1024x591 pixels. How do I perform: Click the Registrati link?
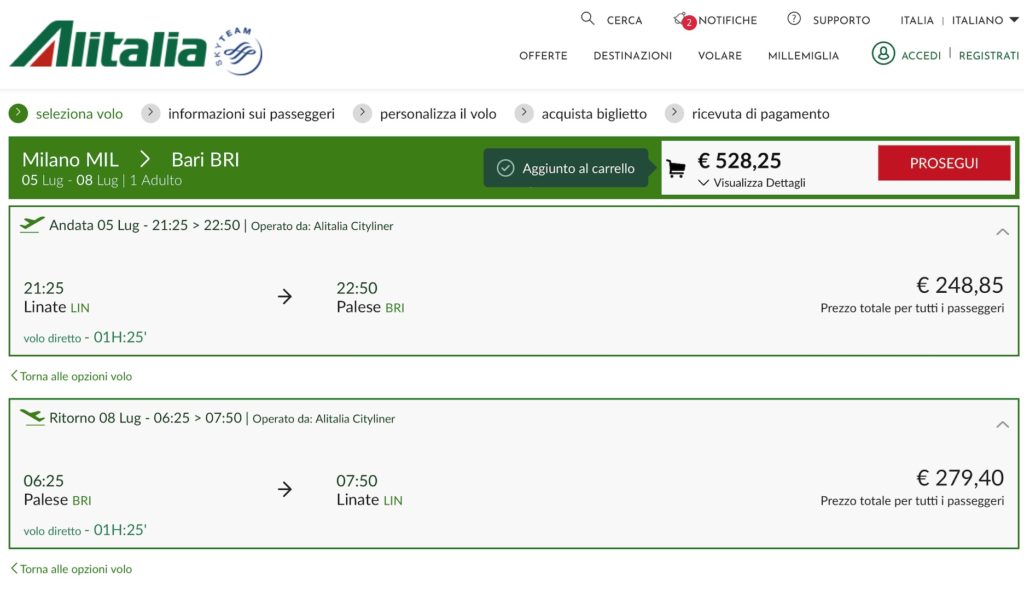(989, 56)
